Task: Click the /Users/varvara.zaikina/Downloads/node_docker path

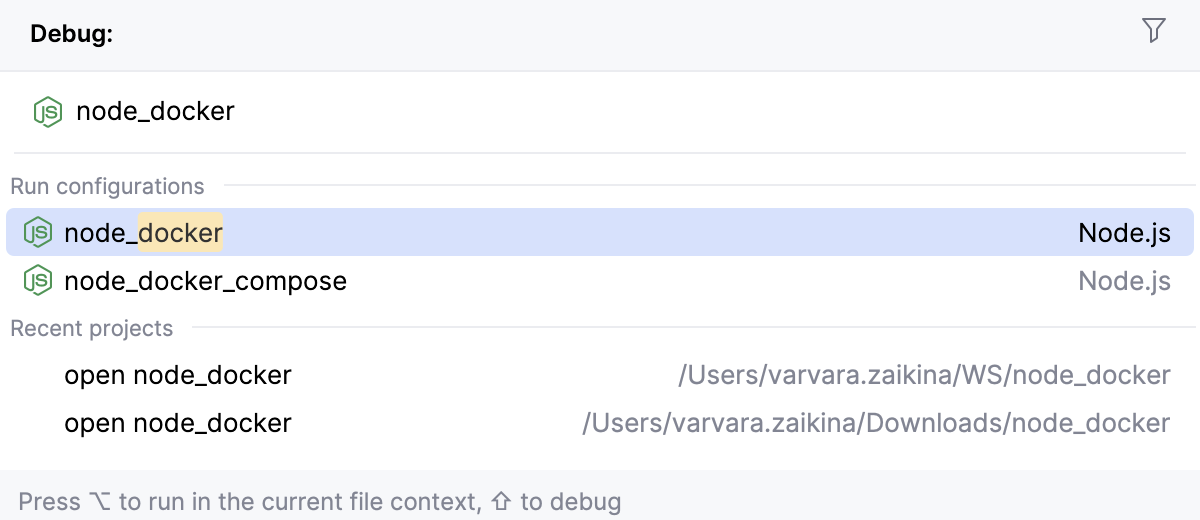Action: (875, 423)
